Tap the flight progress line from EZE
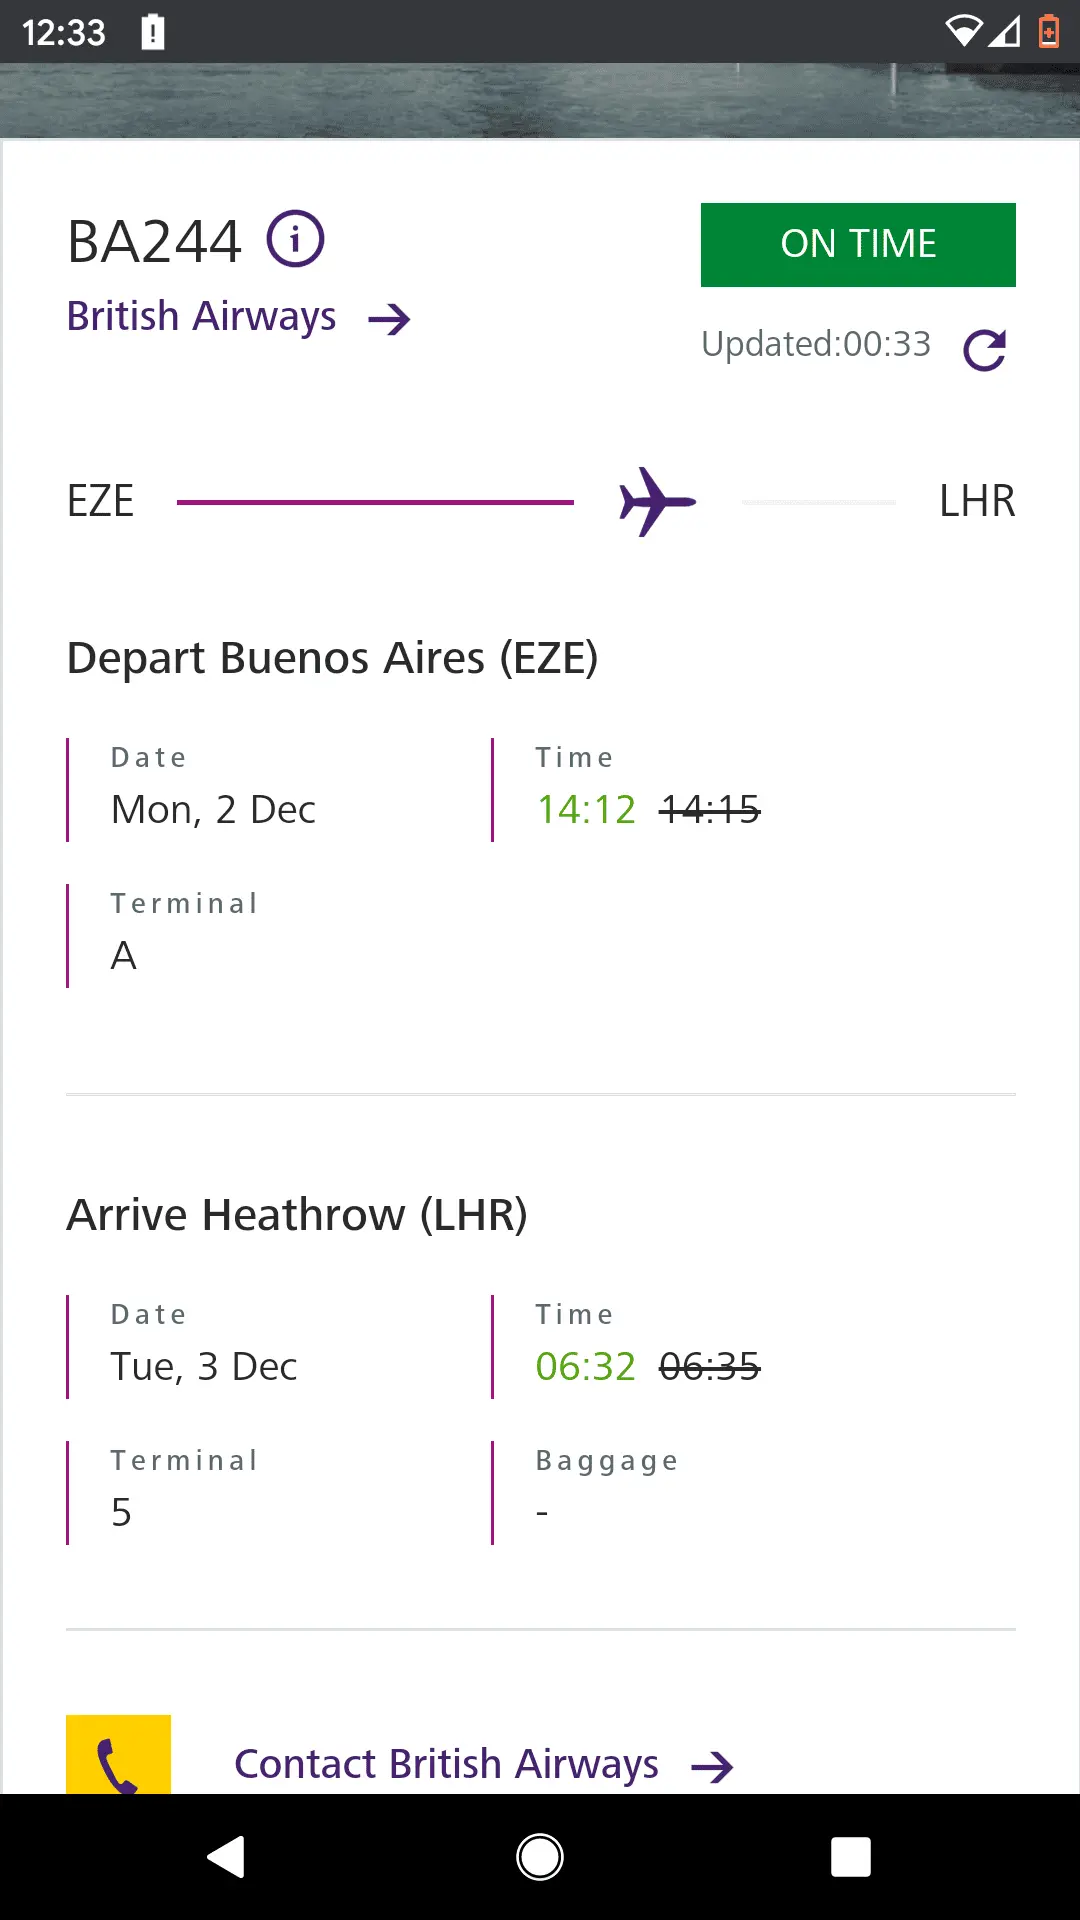 [x=375, y=502]
